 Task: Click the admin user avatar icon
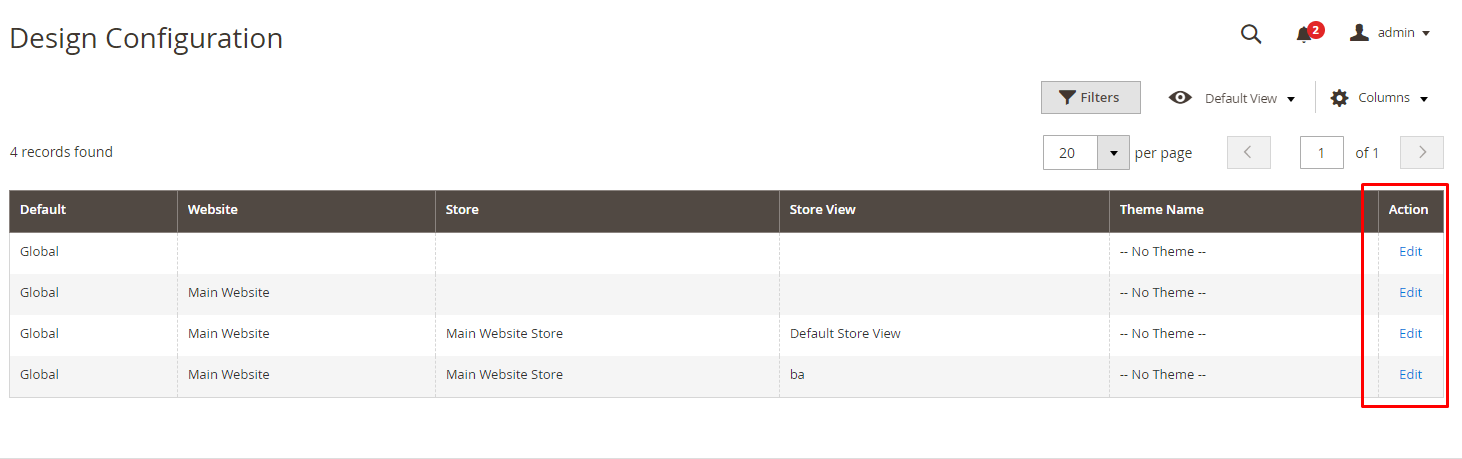[1359, 33]
